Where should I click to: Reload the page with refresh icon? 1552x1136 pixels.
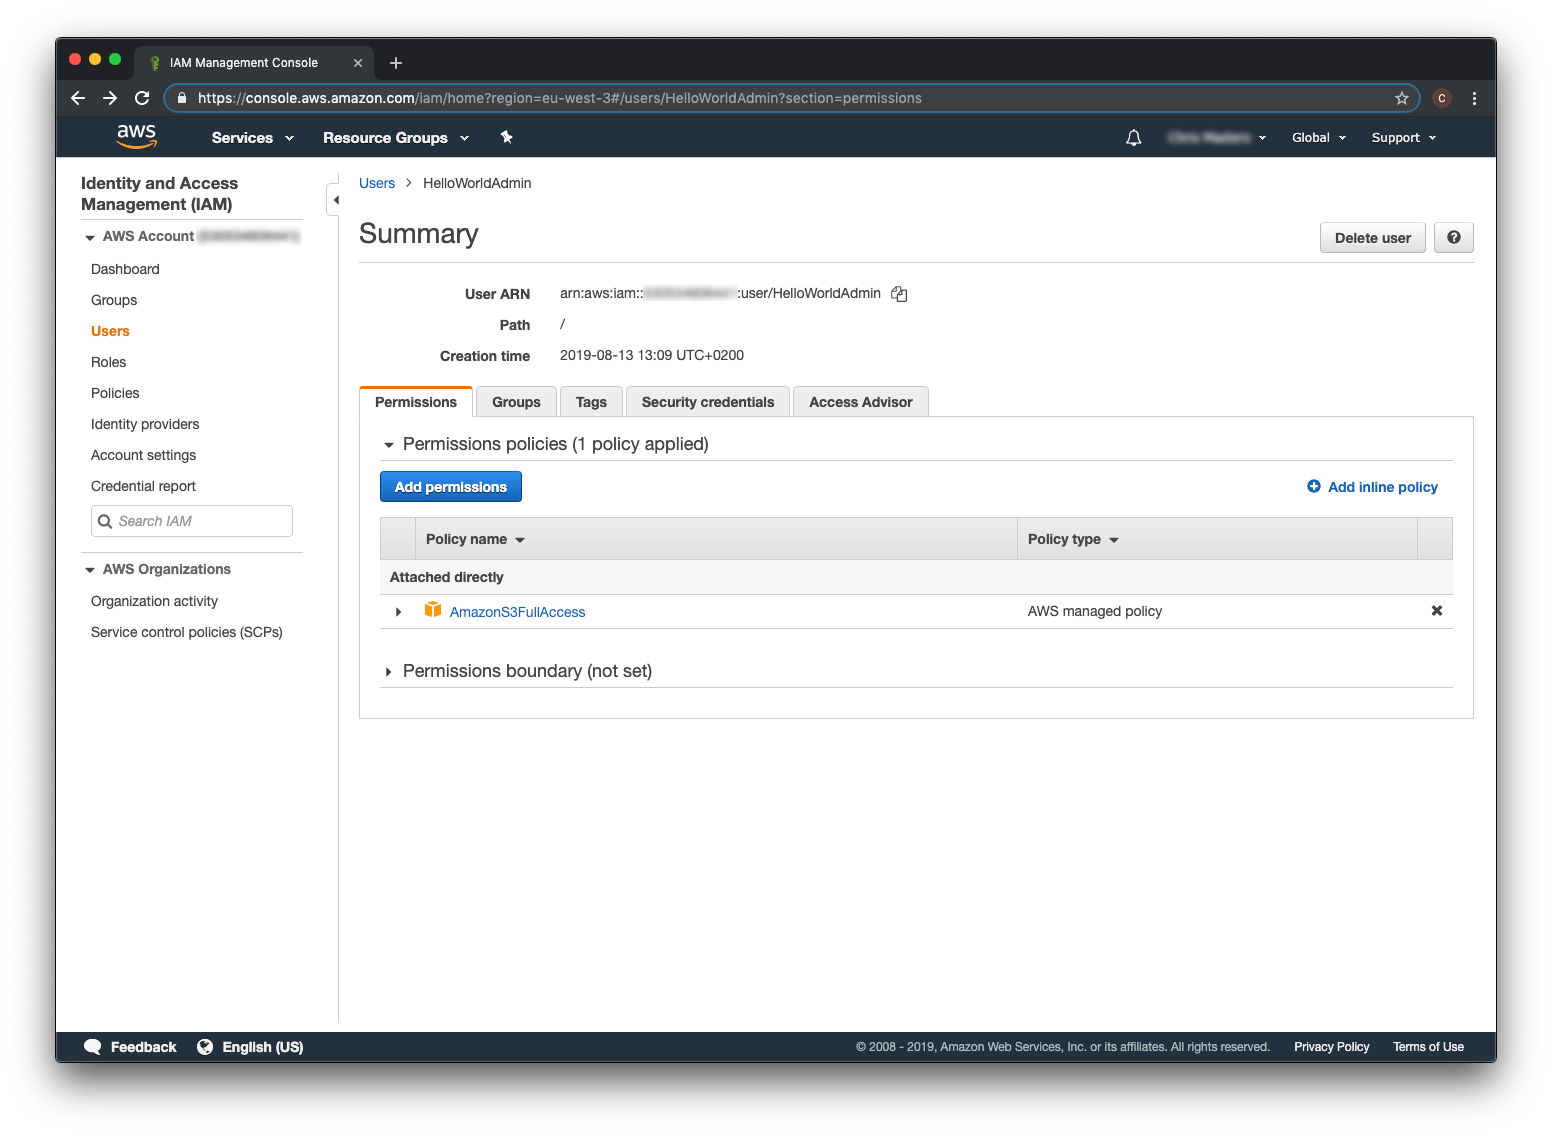pos(142,98)
